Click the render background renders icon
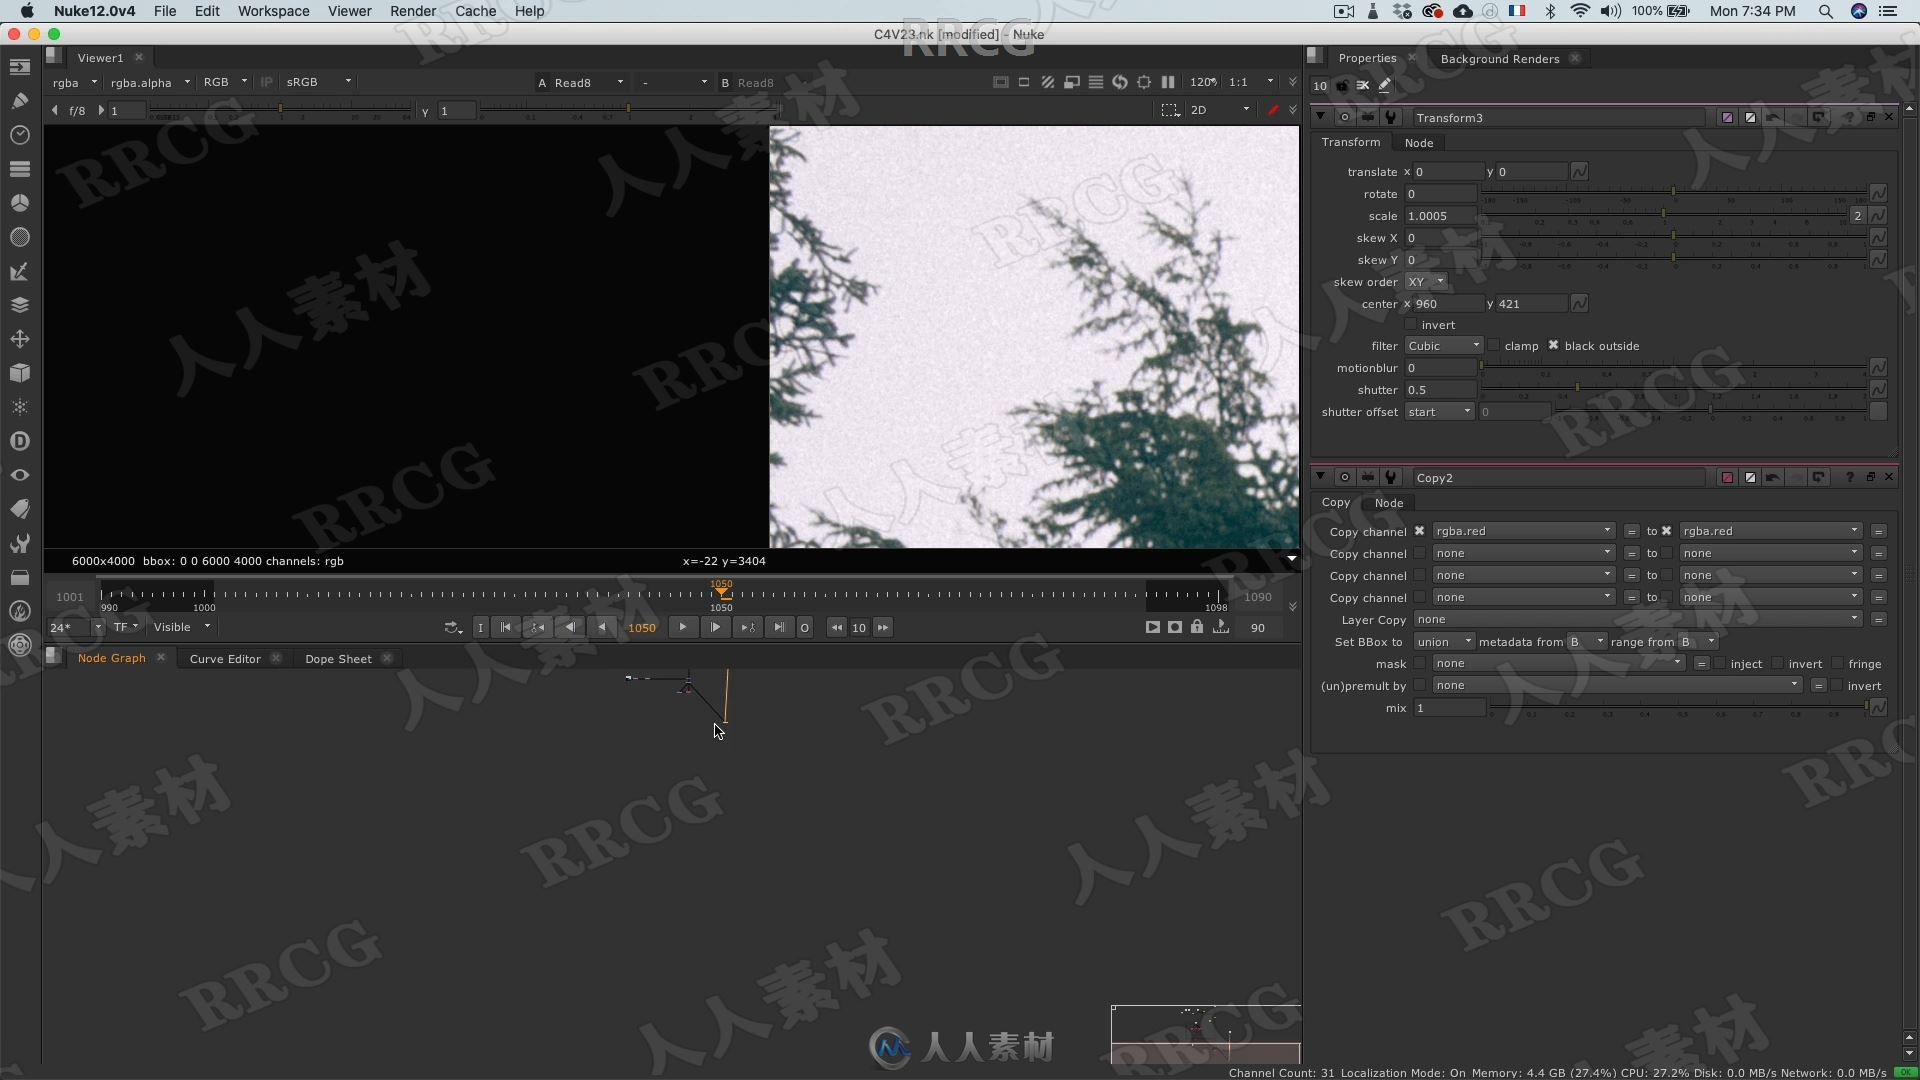 1501,58
